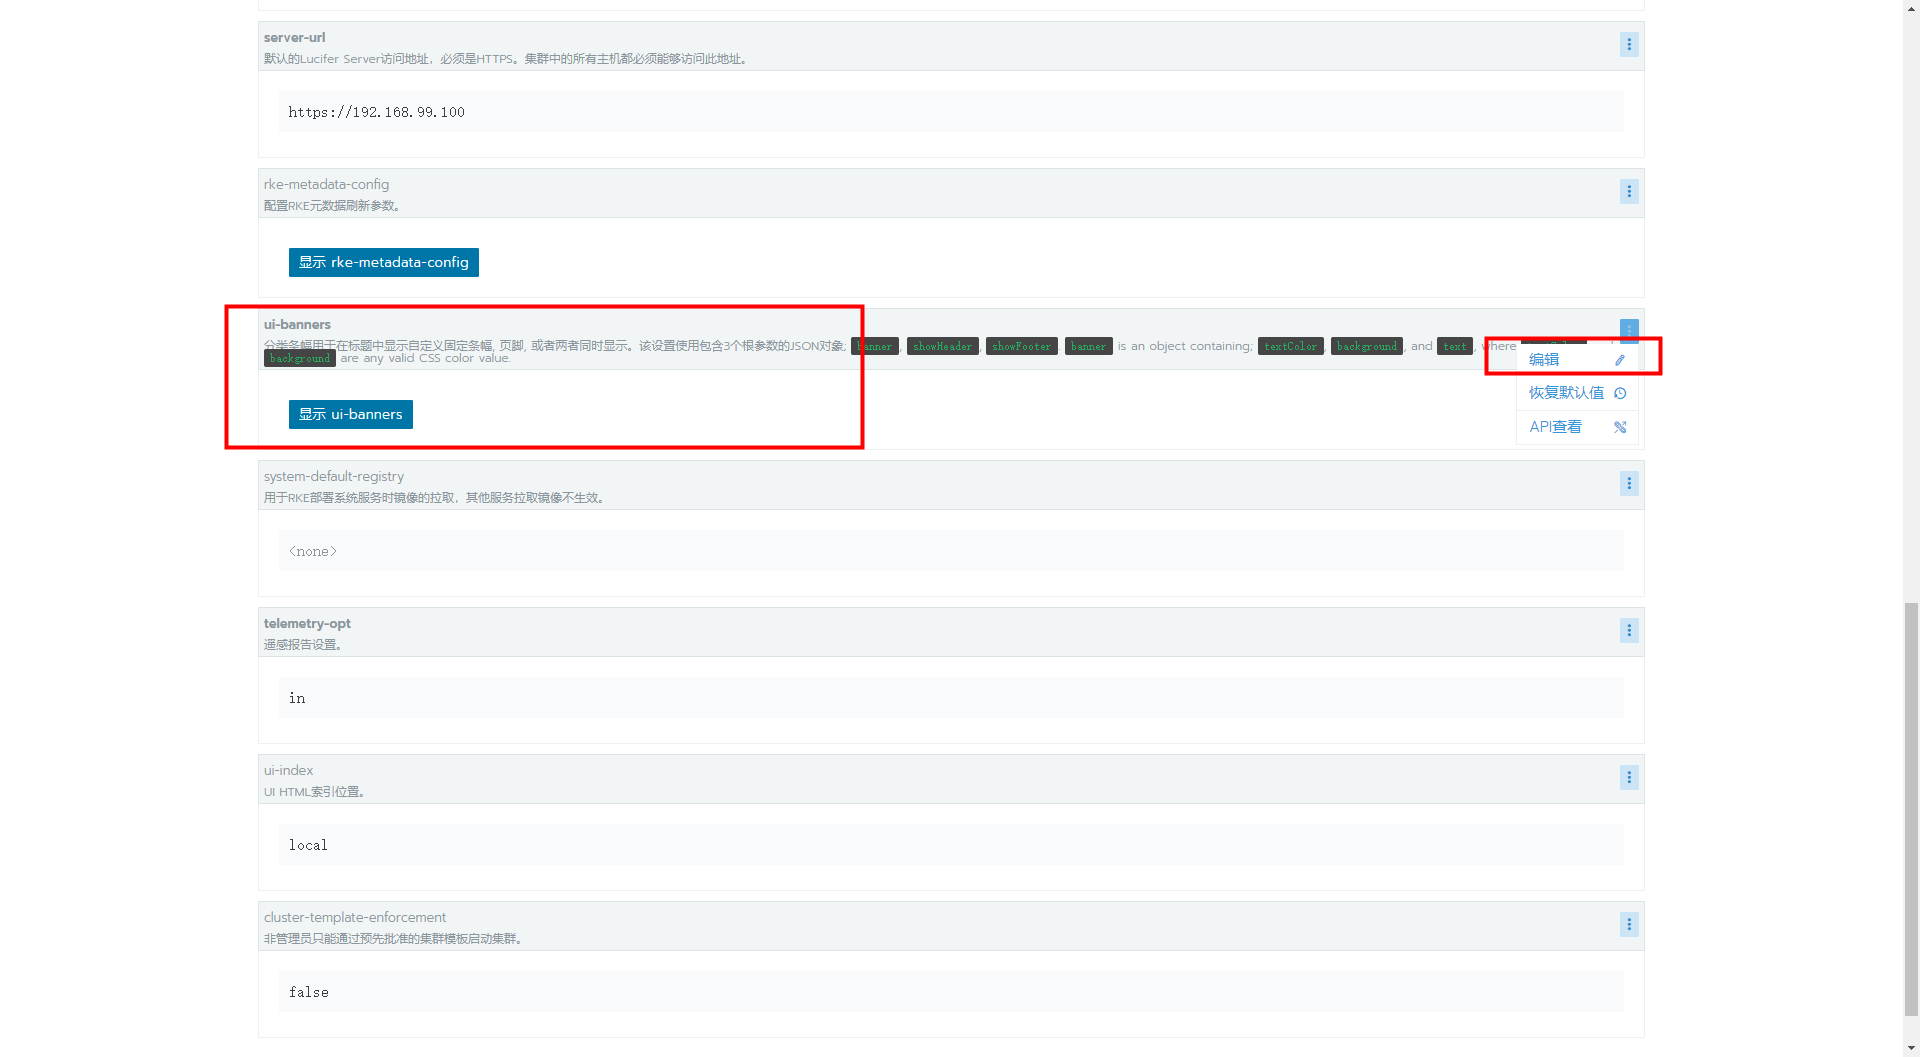This screenshot has width=1920, height=1057.
Task: Show the ui-banners value
Action: point(351,414)
